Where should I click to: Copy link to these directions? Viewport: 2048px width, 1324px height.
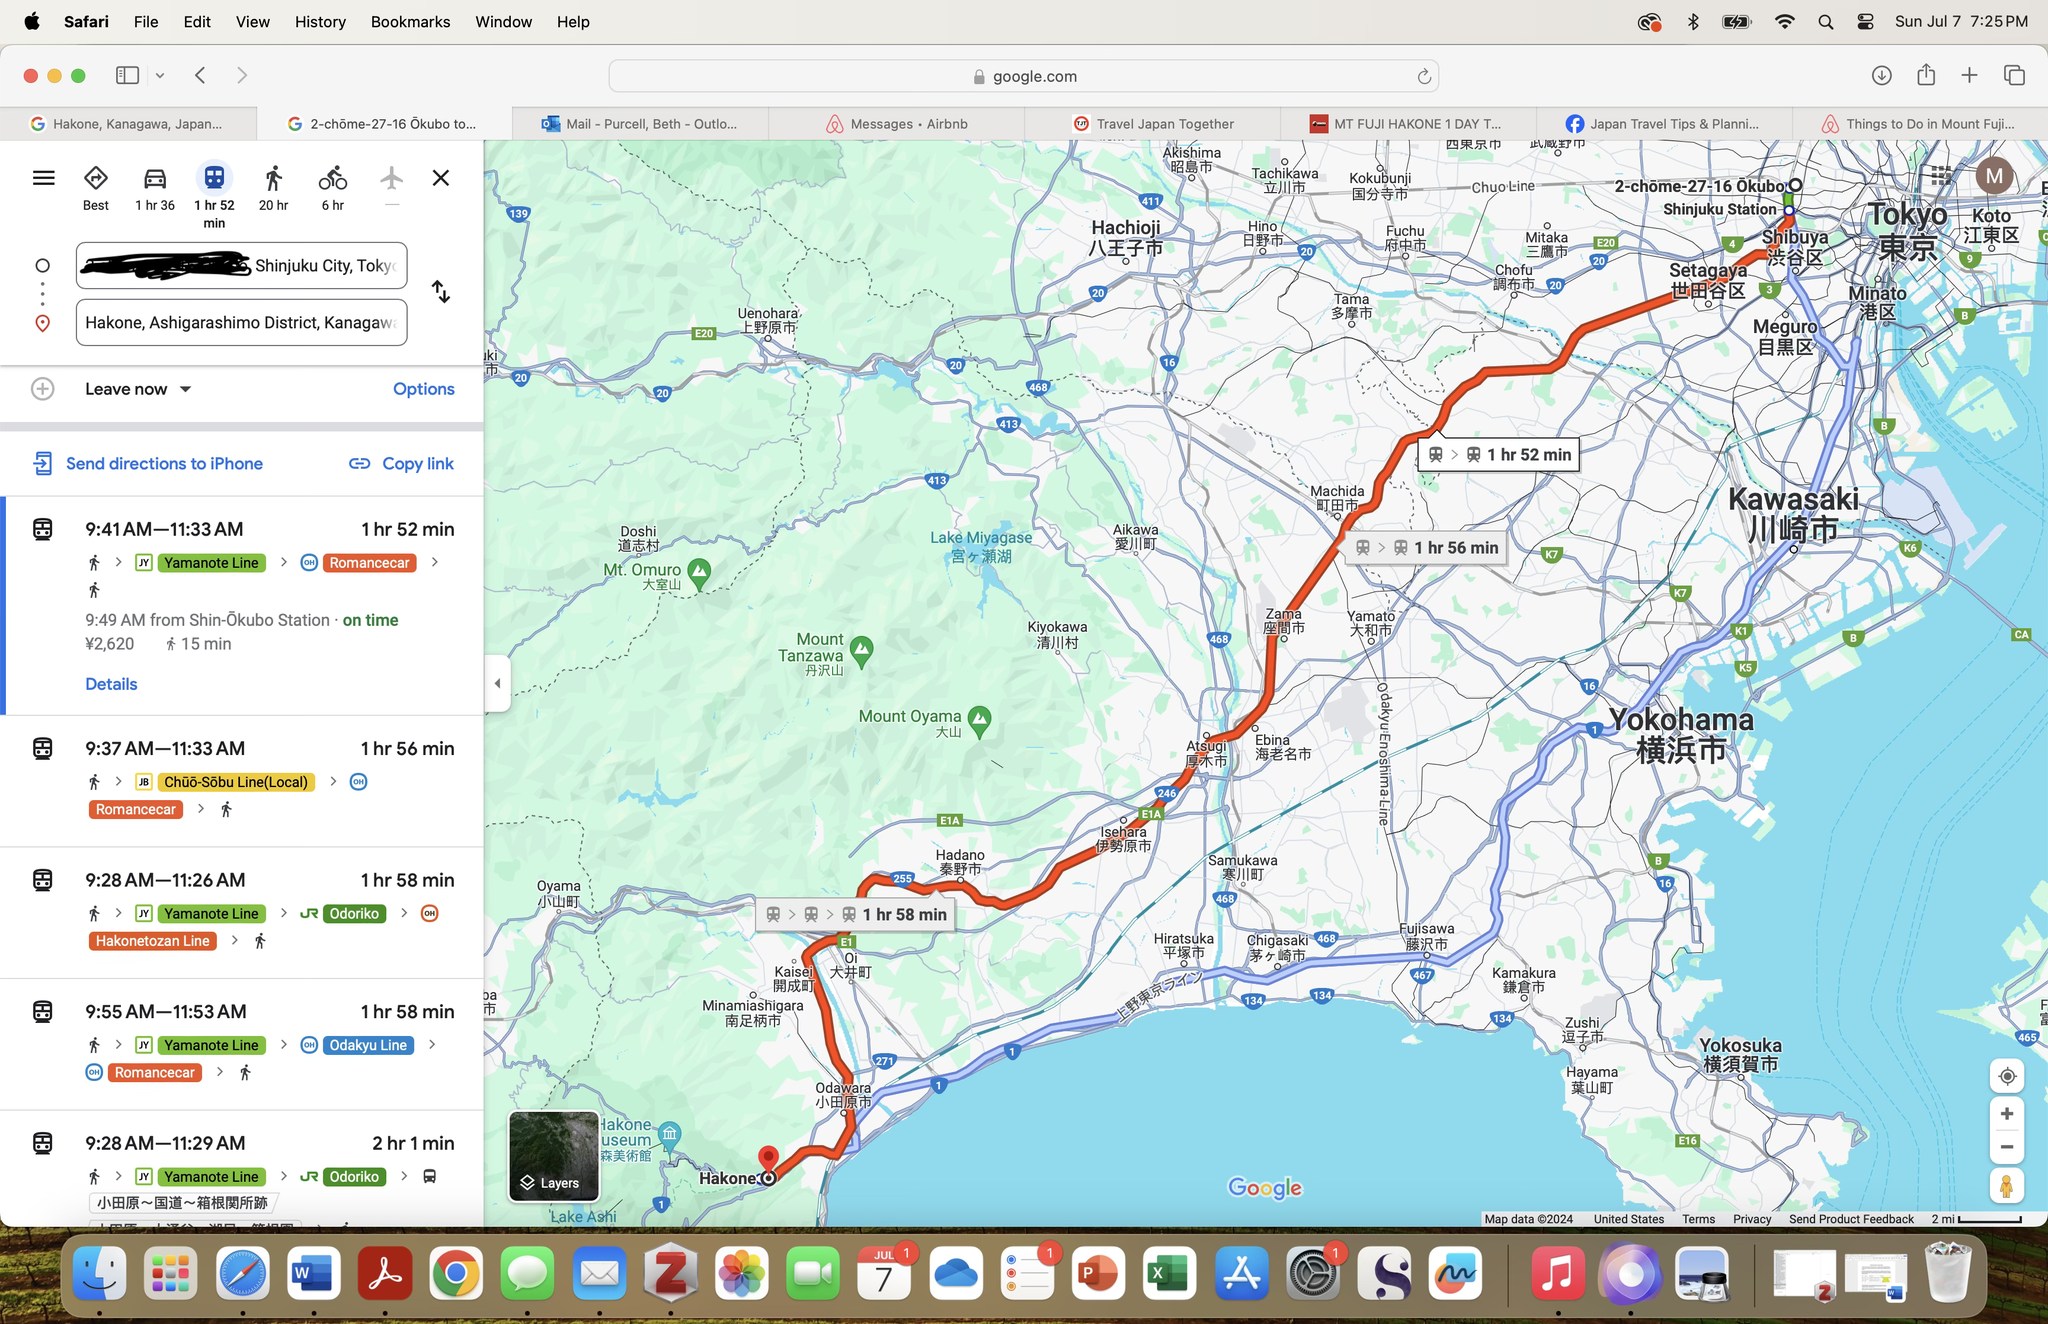[401, 463]
